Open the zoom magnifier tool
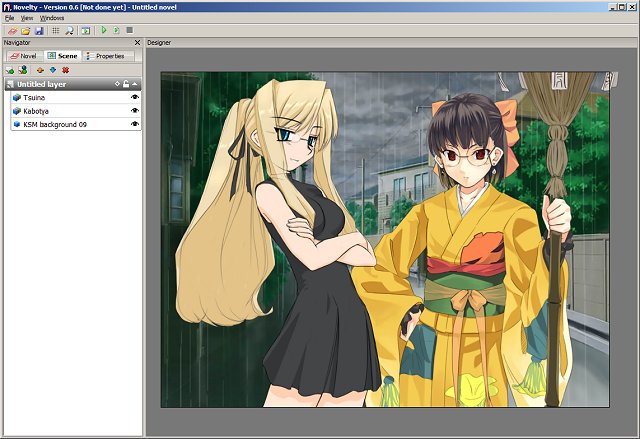 click(x=69, y=31)
